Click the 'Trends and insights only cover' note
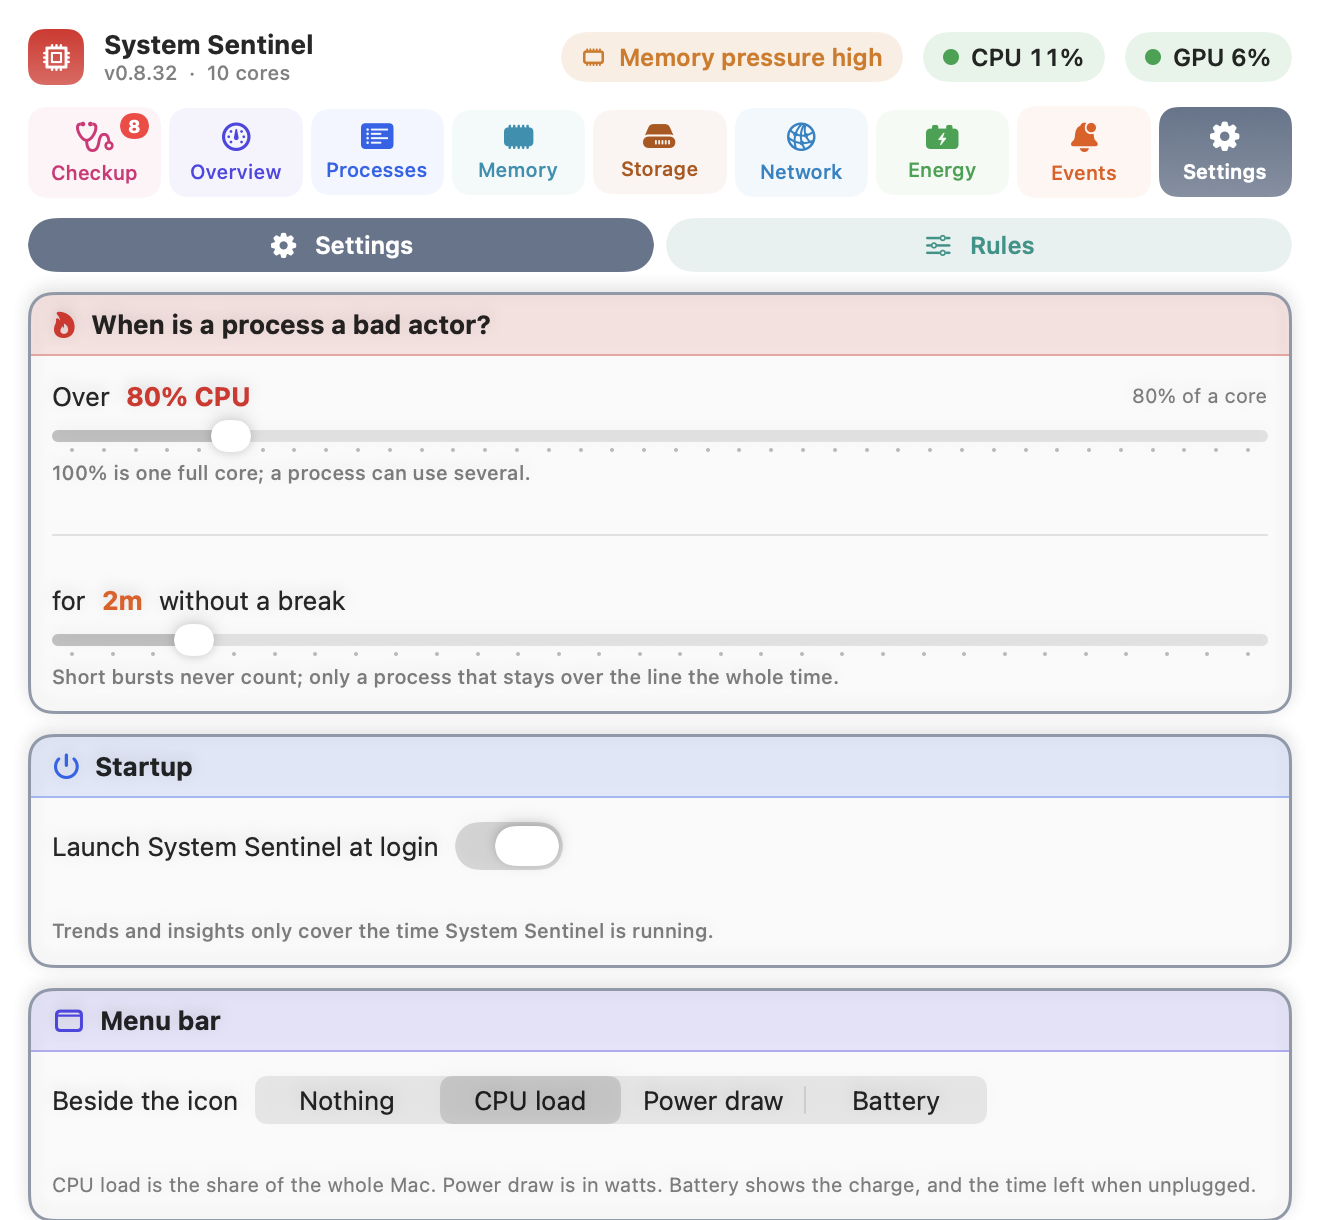 click(382, 931)
